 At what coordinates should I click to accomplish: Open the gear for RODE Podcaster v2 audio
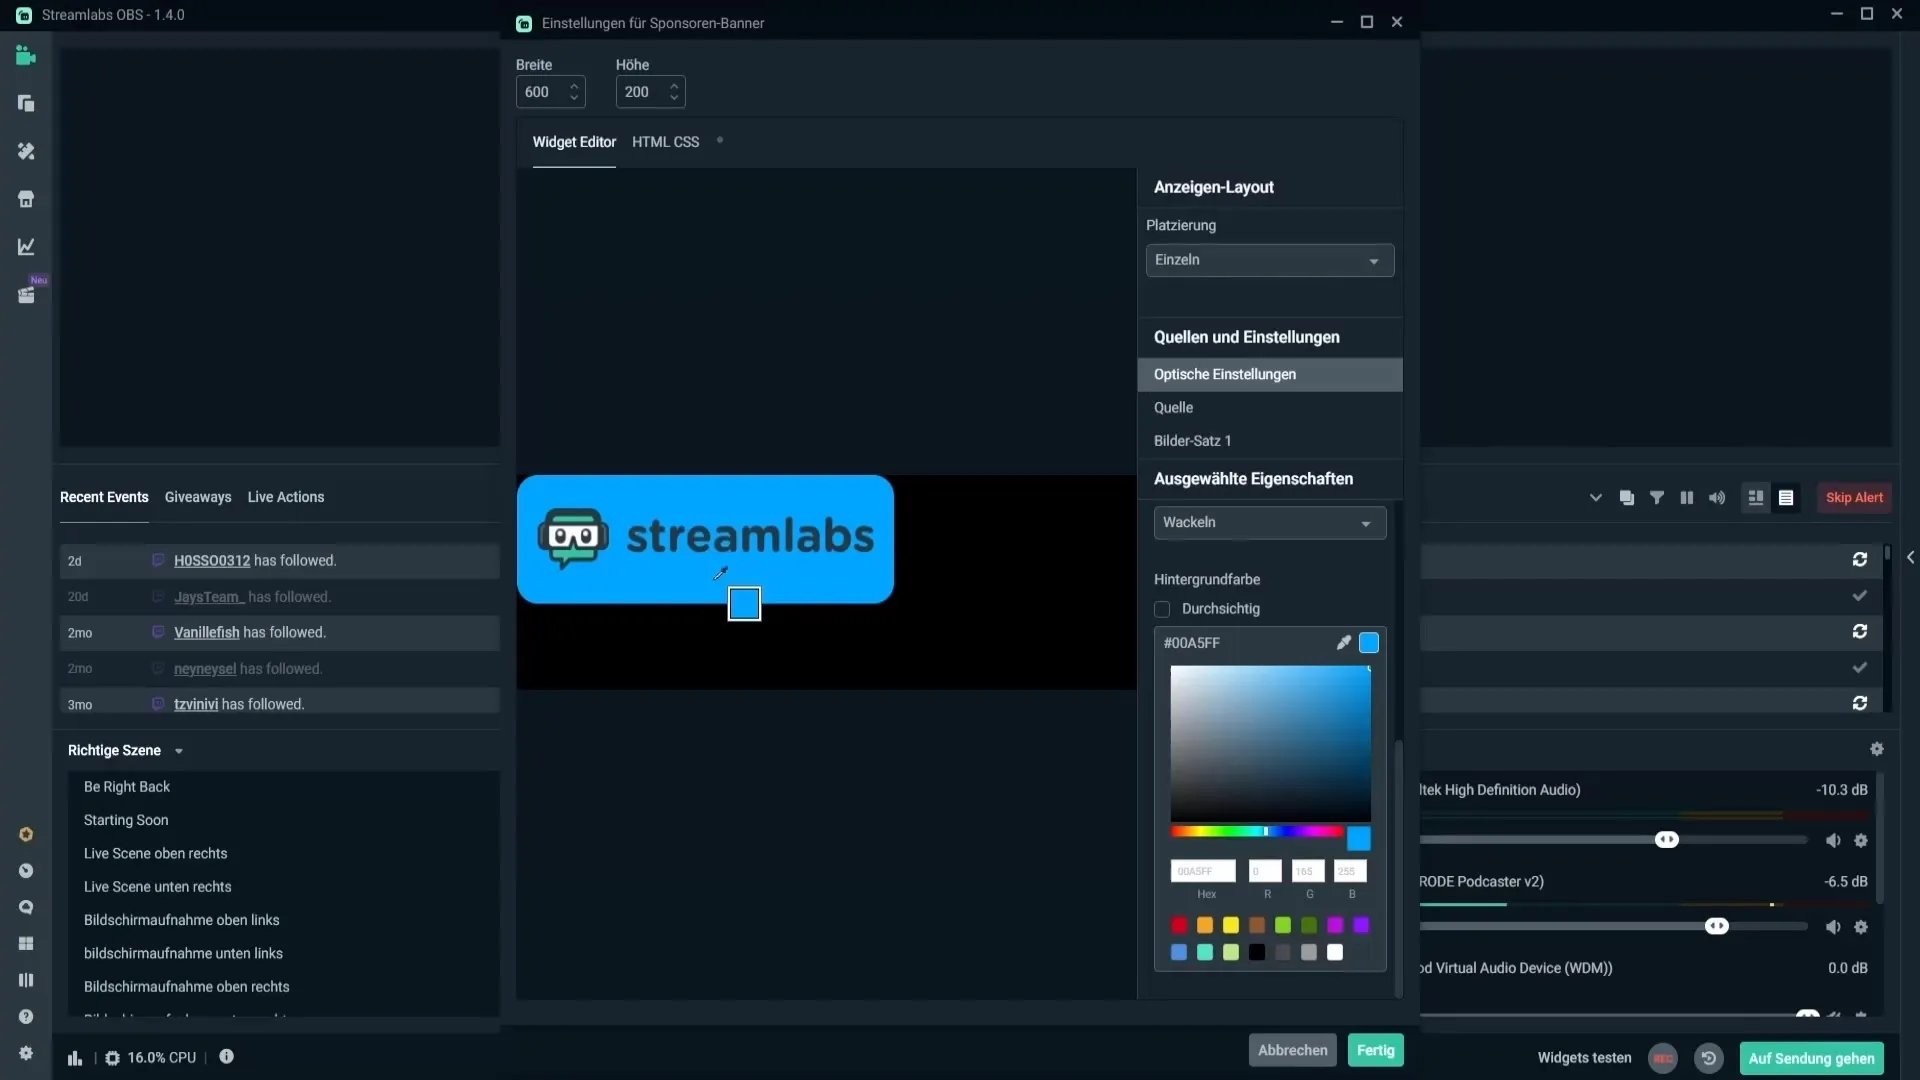coord(1861,928)
